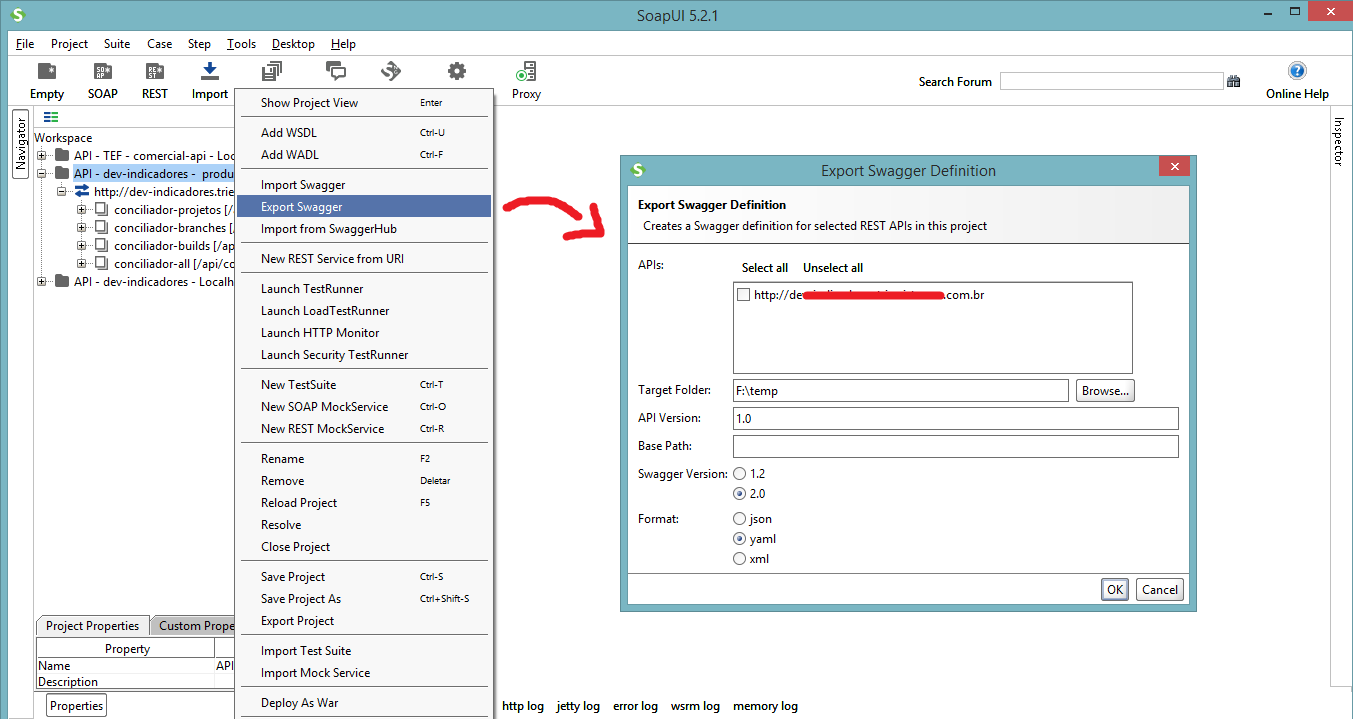Click the Properties button at bottom left
Screen dimensions: 1353x719
77,705
